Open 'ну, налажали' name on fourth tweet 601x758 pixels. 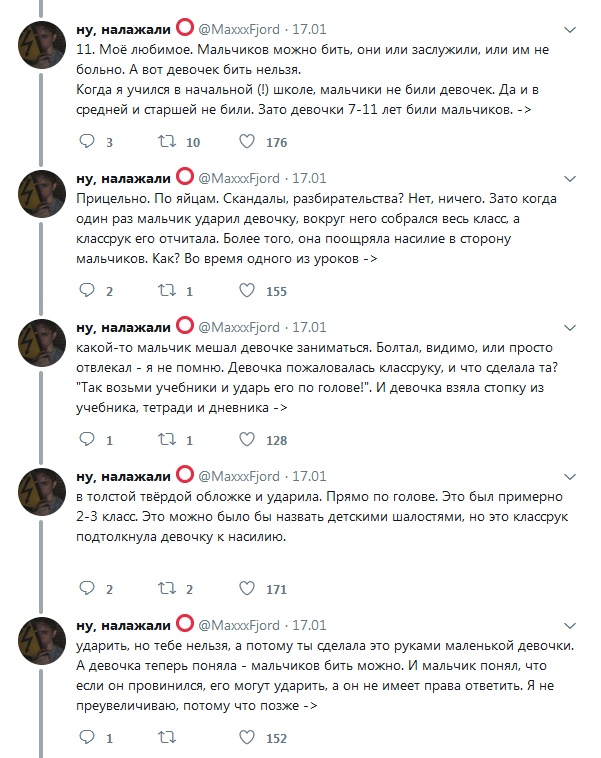tap(123, 477)
